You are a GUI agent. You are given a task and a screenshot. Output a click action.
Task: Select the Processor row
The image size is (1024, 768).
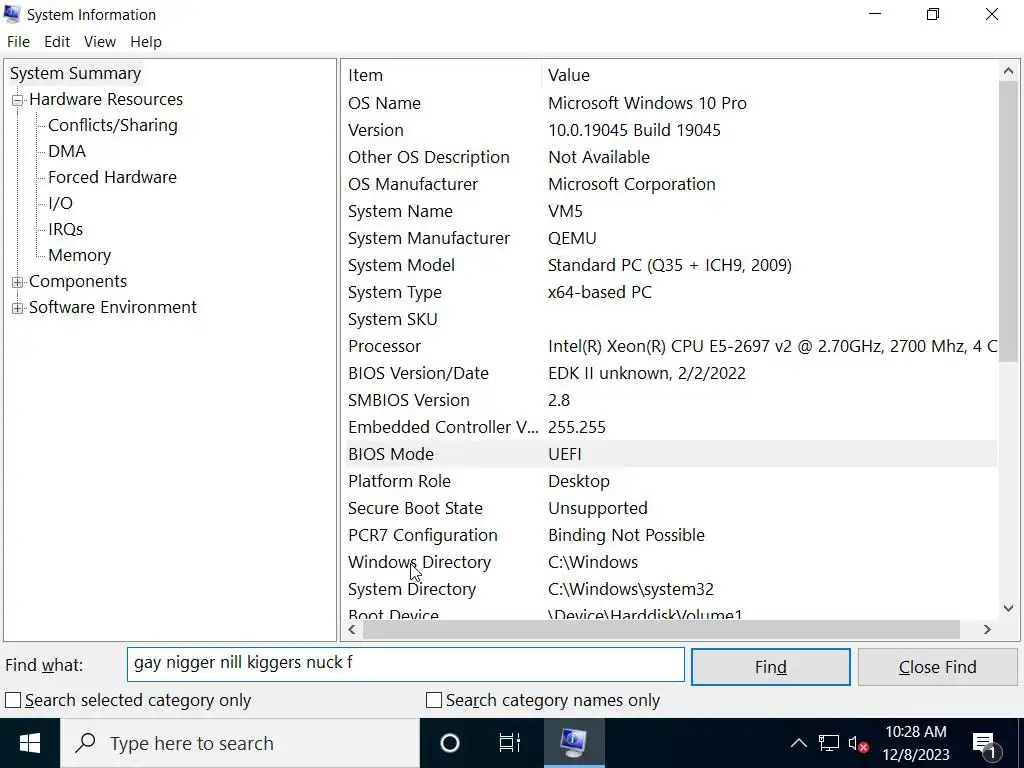(x=671, y=346)
